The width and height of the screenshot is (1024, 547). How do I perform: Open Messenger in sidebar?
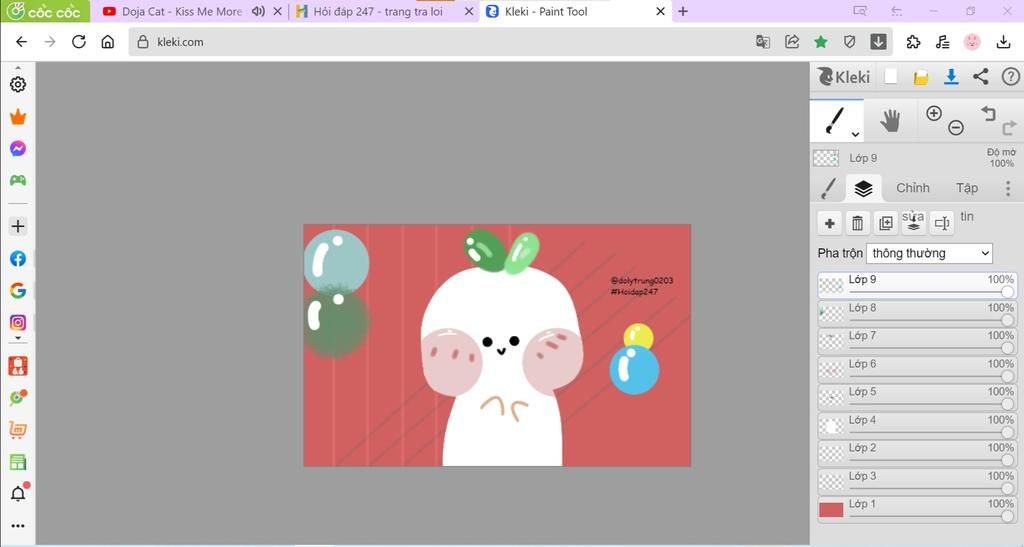coord(18,149)
